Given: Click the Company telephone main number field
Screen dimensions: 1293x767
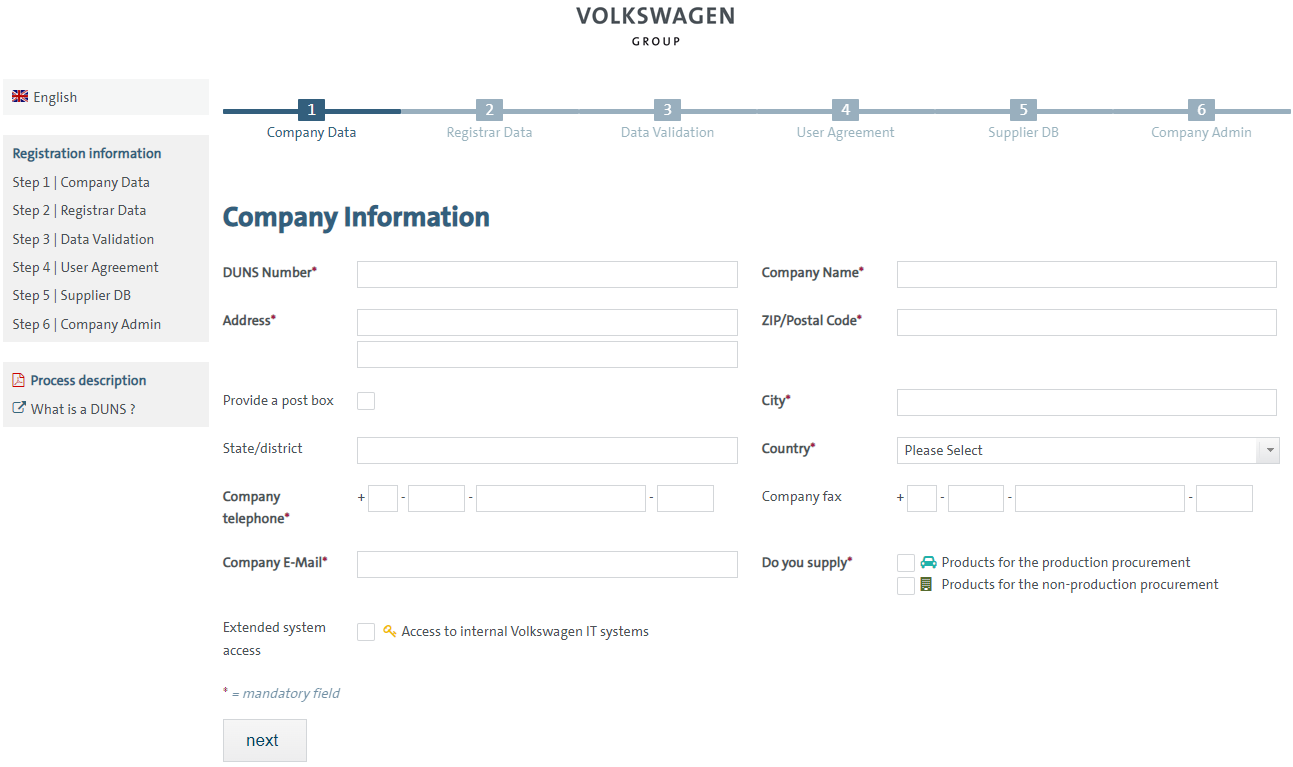Looking at the screenshot, I should coord(561,498).
